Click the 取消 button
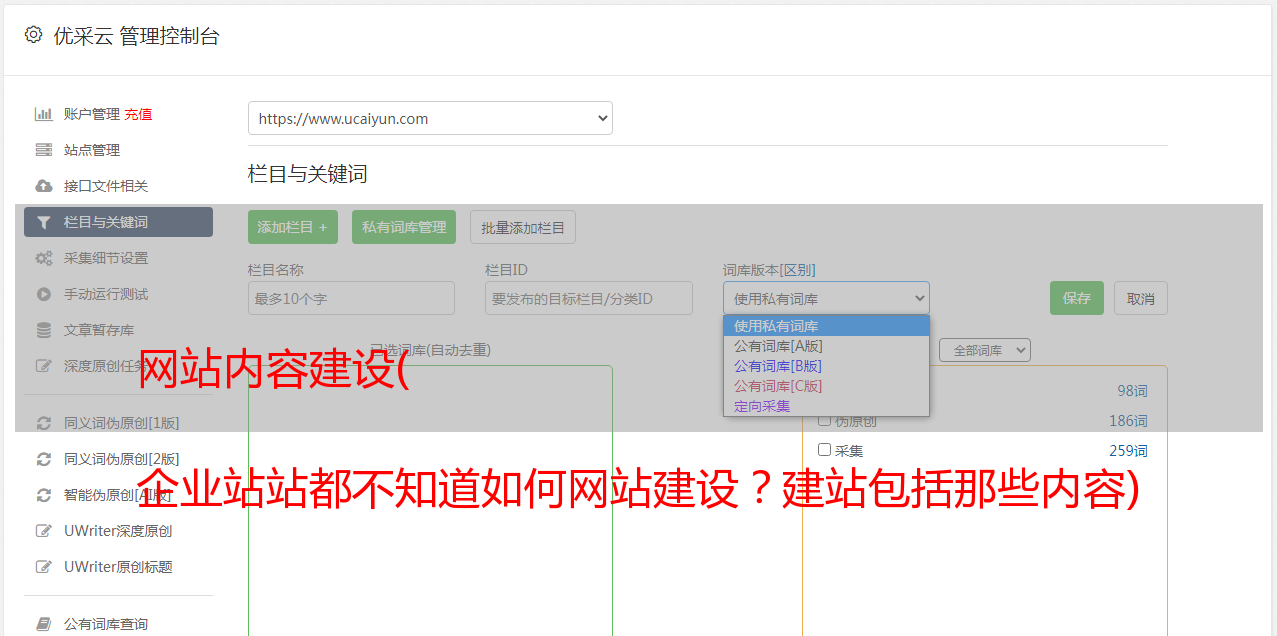 coord(1141,298)
